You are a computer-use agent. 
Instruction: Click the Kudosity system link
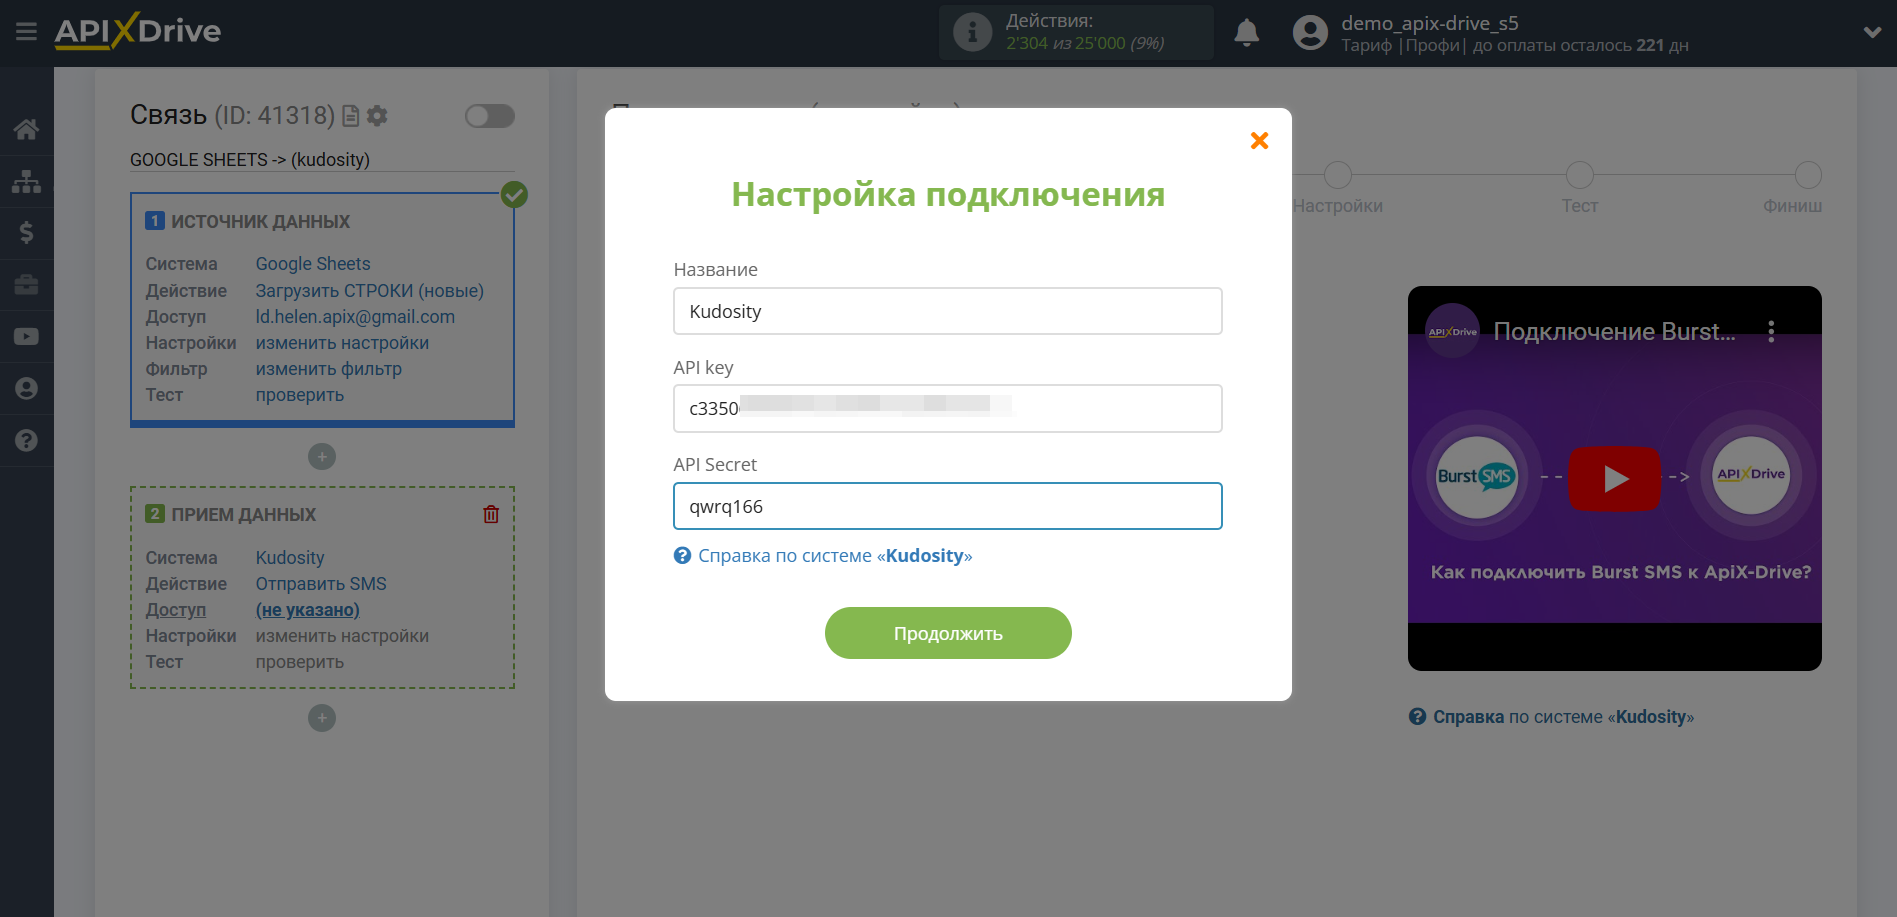(x=290, y=558)
